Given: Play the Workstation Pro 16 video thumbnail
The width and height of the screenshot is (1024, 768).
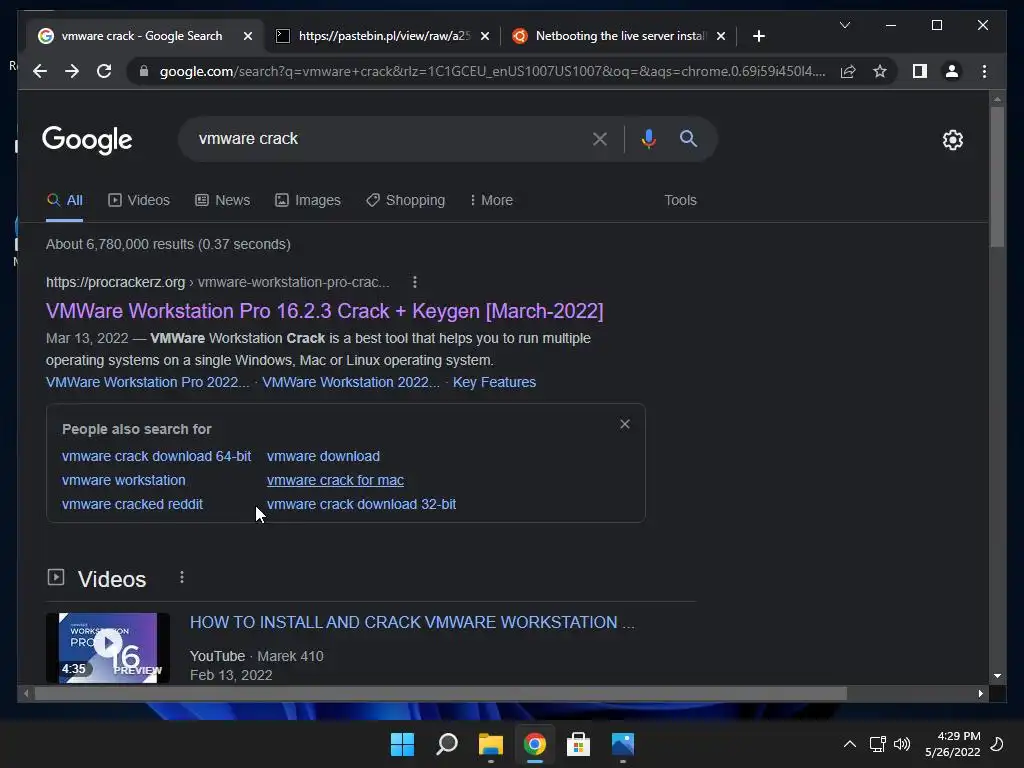Looking at the screenshot, I should [x=108, y=648].
